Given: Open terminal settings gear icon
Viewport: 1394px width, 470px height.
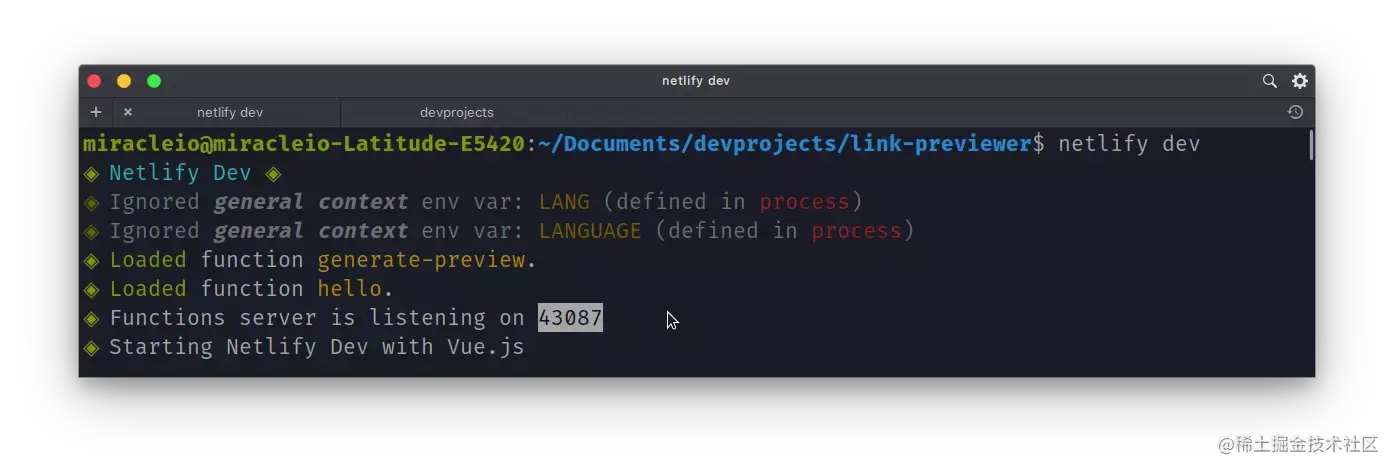Looking at the screenshot, I should (x=1299, y=81).
